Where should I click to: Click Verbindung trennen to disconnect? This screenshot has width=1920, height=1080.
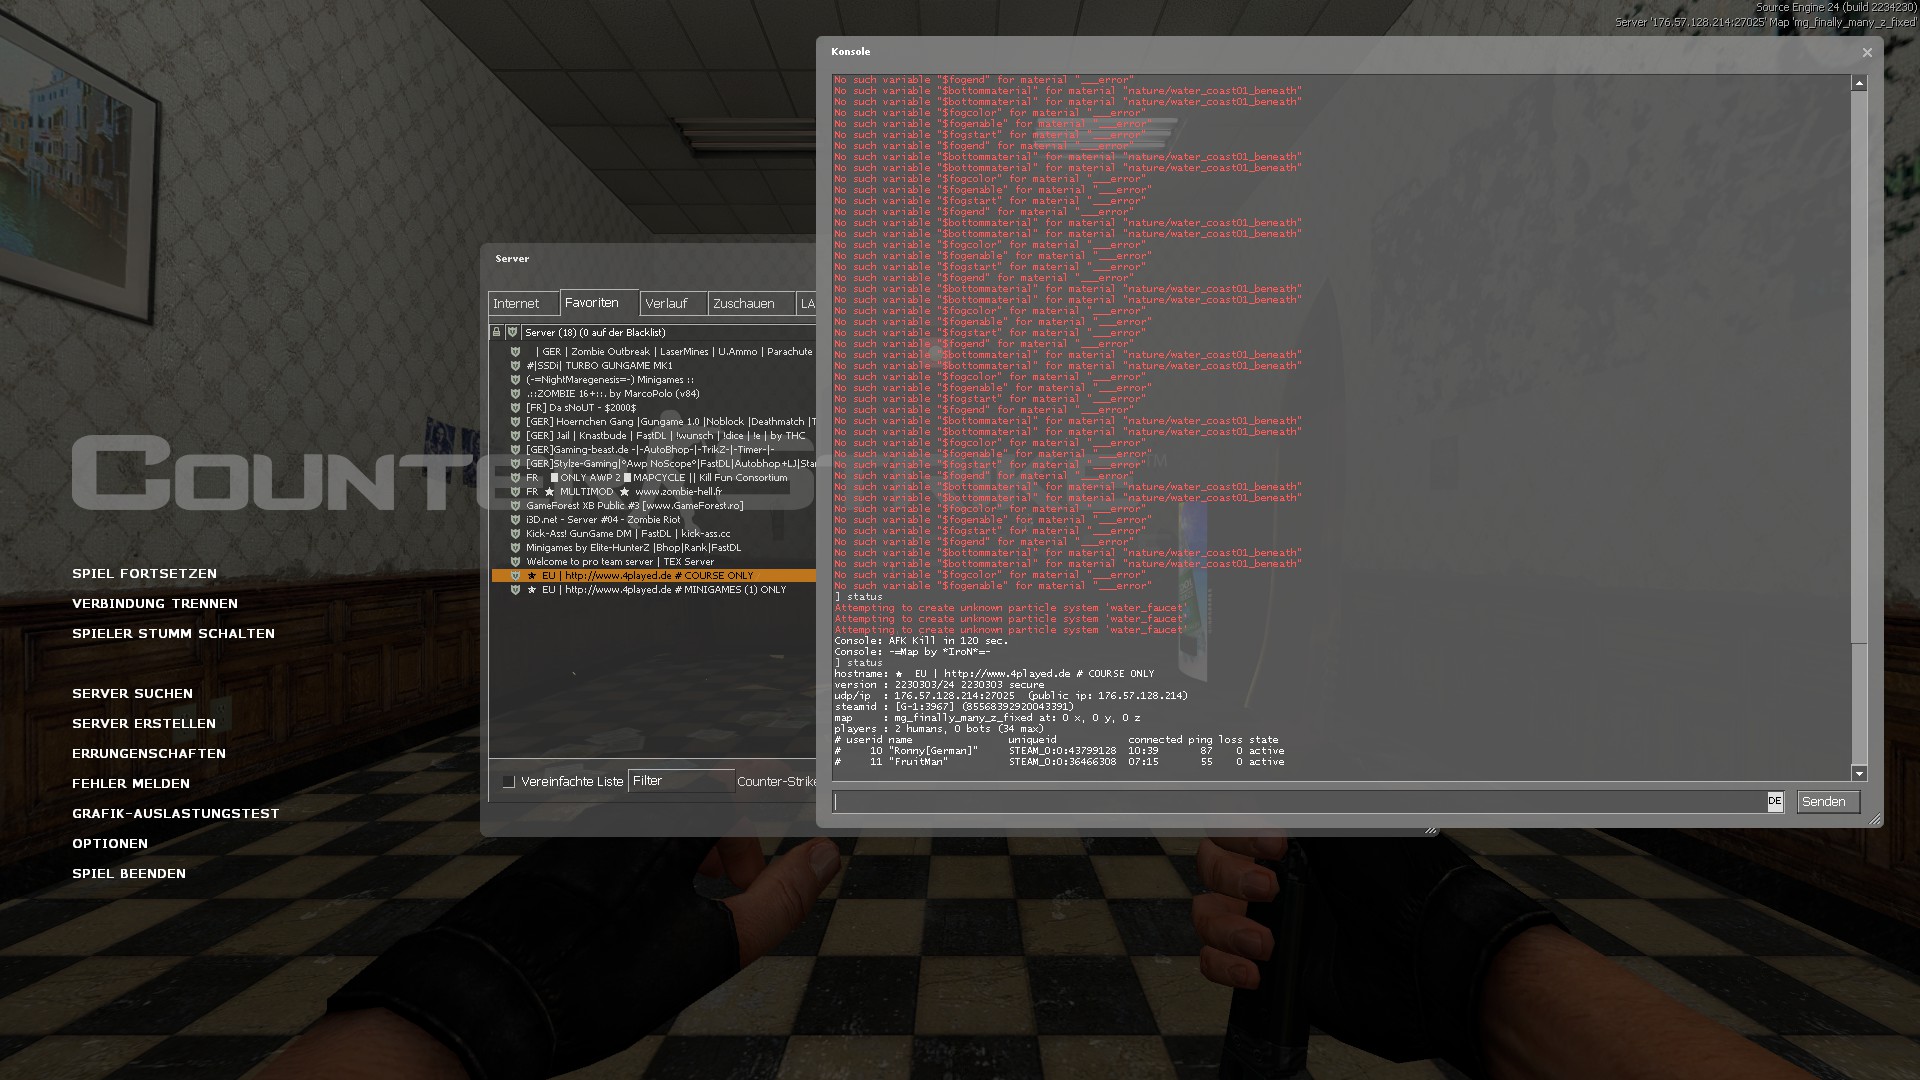(x=155, y=604)
